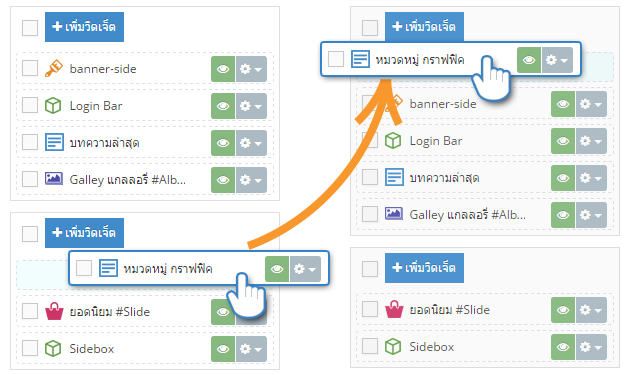
Task: Click the bottom-right เพิ่มวิดเจ็ต add widget button
Action: (424, 268)
